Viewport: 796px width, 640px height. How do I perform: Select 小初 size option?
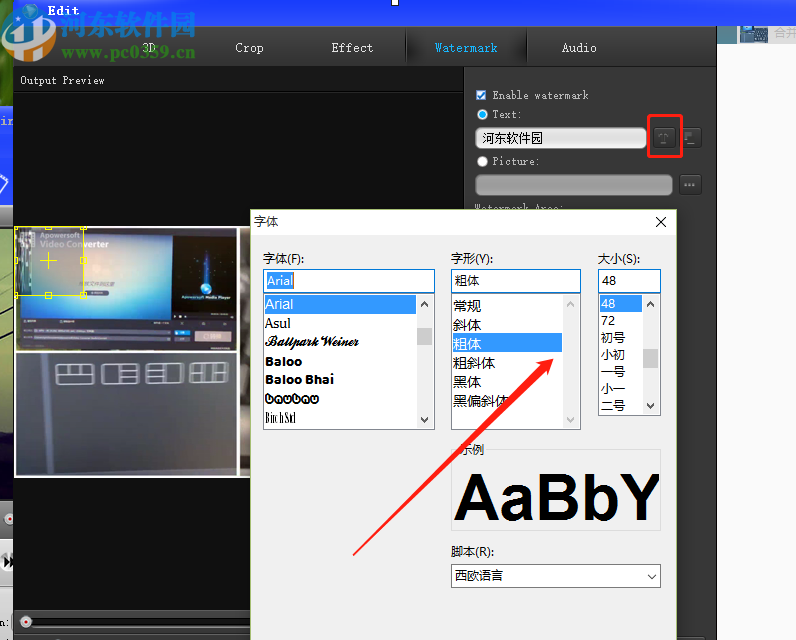620,355
